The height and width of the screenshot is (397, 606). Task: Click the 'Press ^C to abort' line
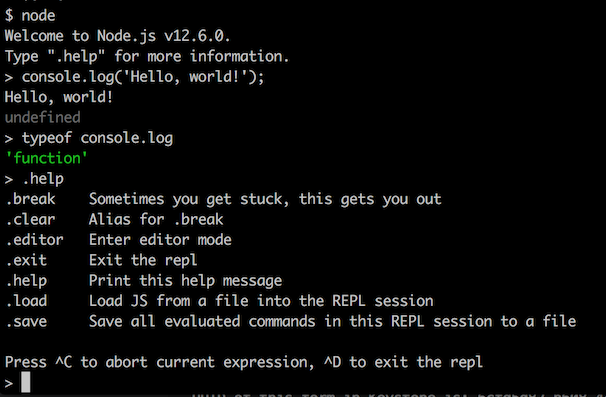(x=244, y=363)
